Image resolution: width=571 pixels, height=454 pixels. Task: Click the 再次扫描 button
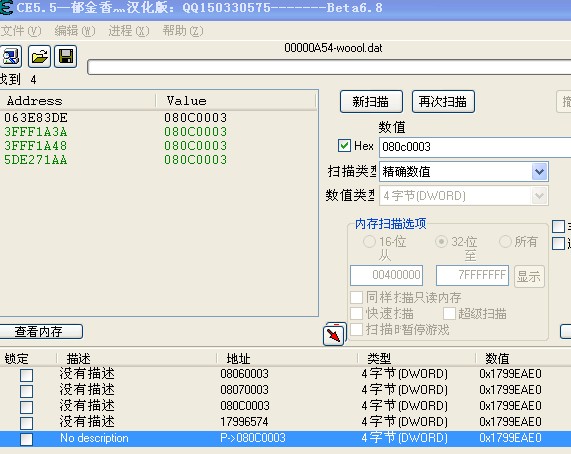click(x=443, y=102)
